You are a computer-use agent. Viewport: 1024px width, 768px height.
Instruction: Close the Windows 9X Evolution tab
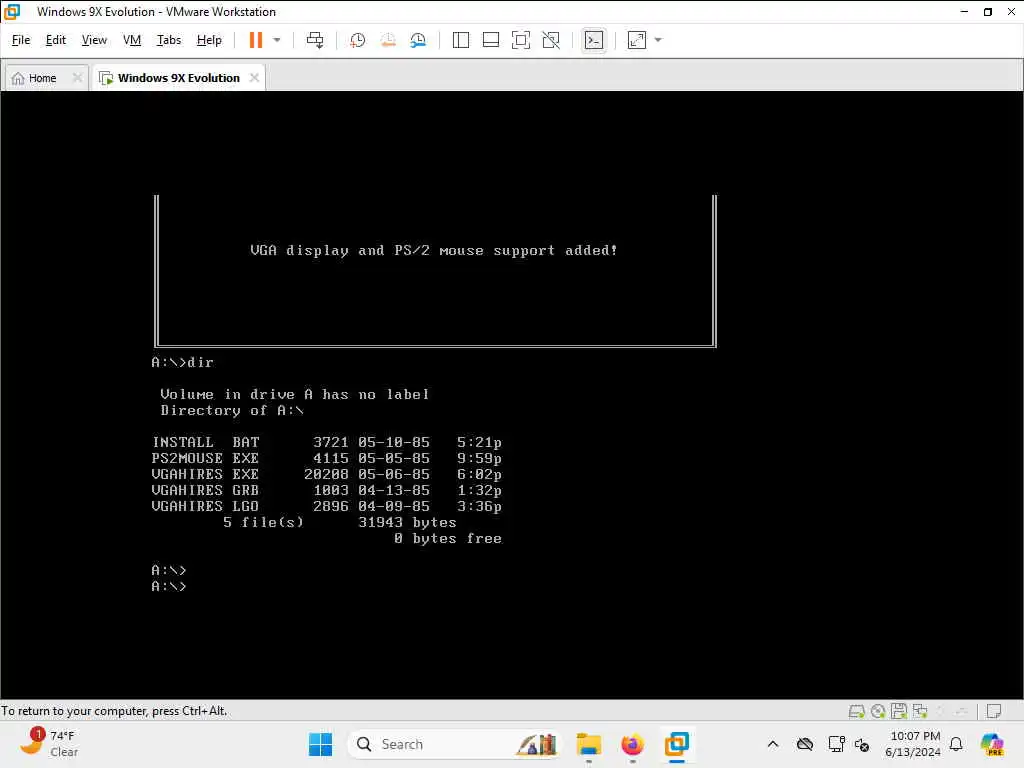[x=254, y=78]
